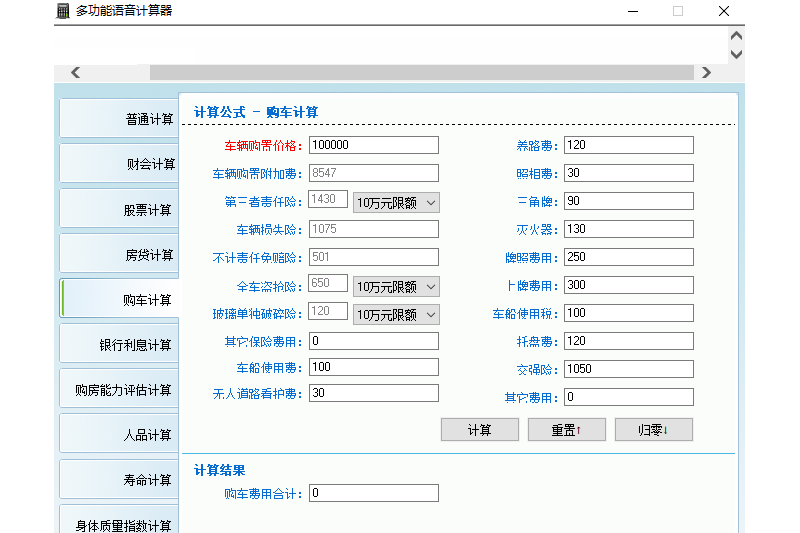Open the 身体质量指数计算 tab
This screenshot has height=533, width=800.
click(x=119, y=519)
